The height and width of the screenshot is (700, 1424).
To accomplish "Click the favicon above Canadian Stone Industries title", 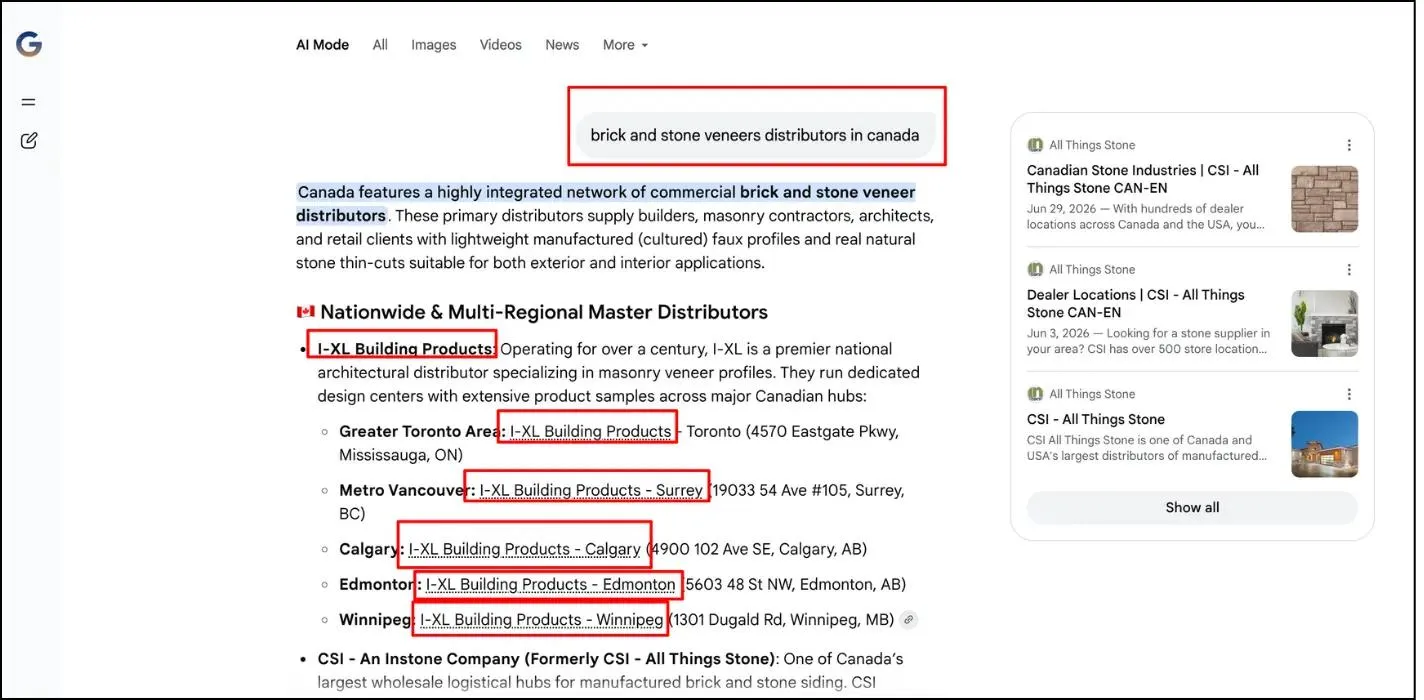I will pos(1035,145).
